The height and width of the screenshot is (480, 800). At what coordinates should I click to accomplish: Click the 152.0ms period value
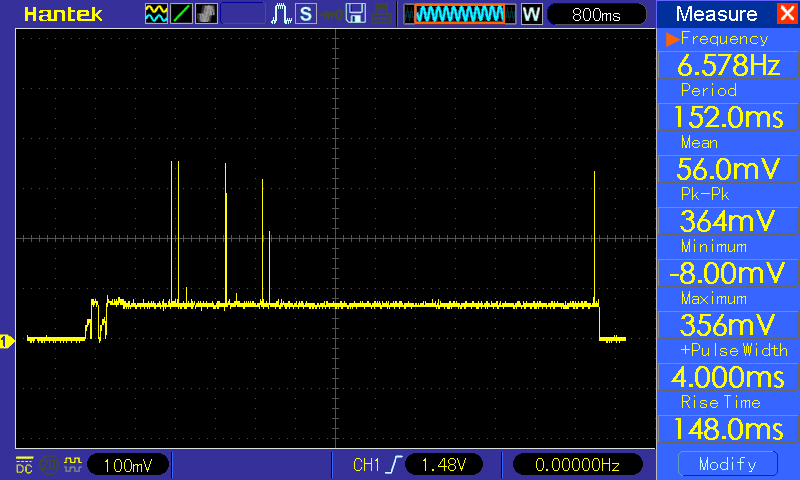pyautogui.click(x=729, y=117)
